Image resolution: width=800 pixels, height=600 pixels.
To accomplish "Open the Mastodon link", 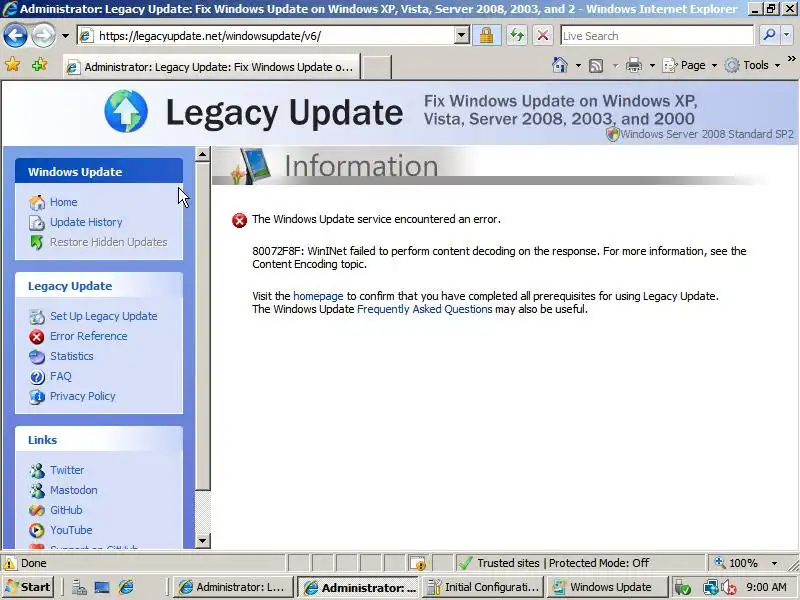I will click(x=73, y=490).
